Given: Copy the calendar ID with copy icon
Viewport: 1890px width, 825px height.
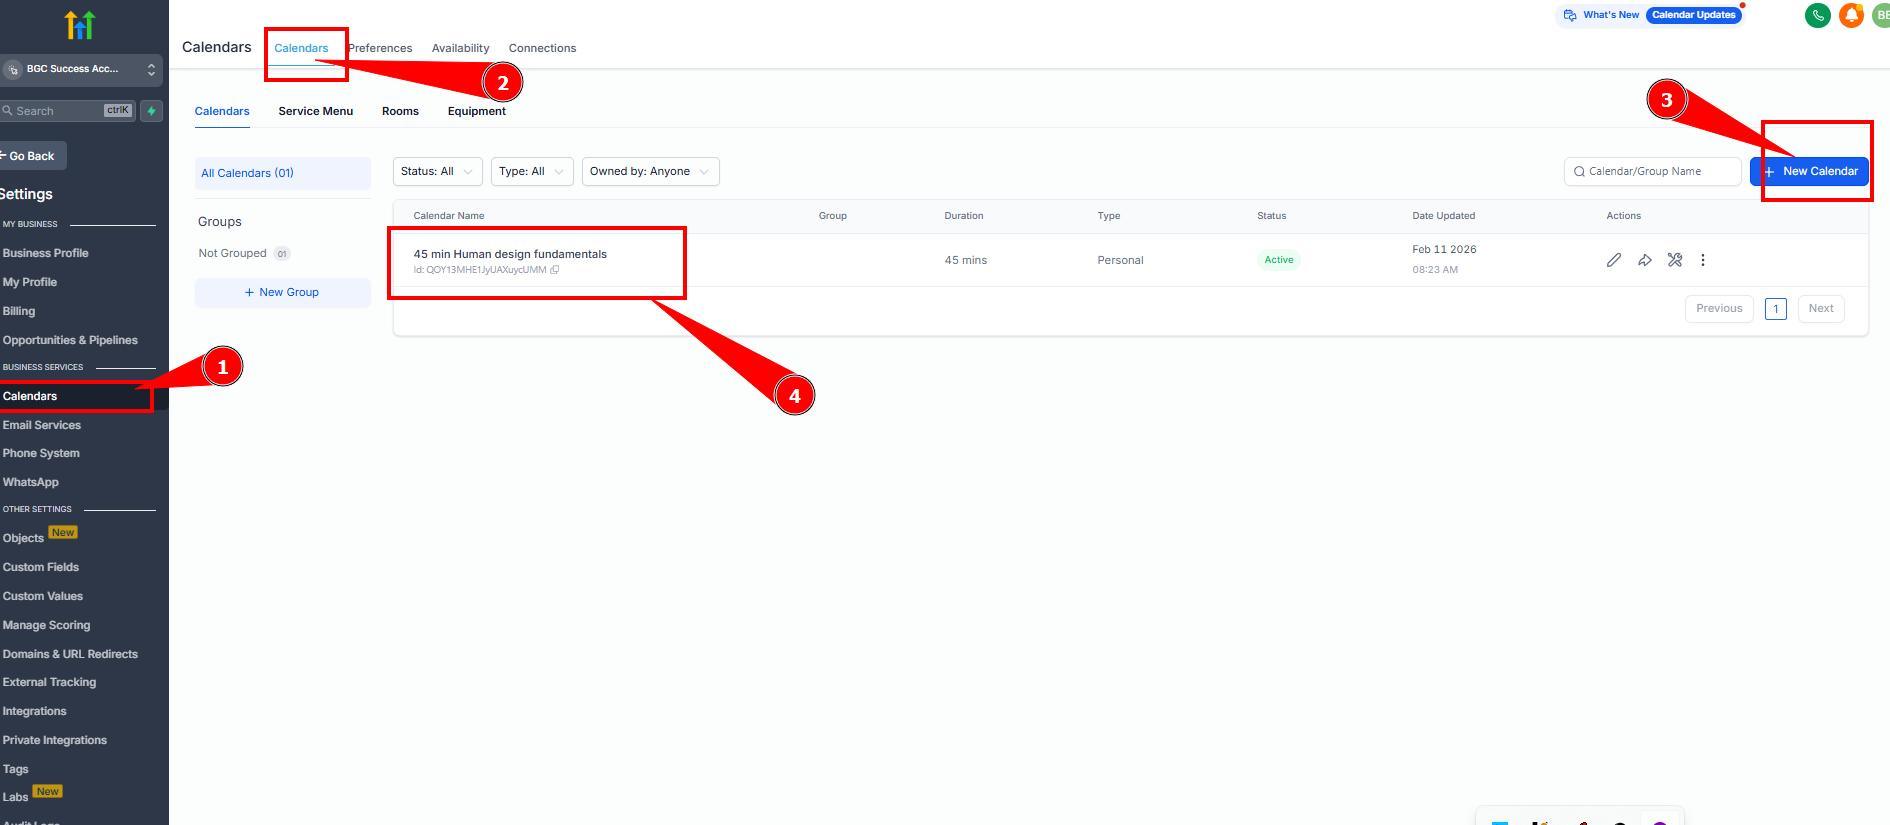Looking at the screenshot, I should click(555, 270).
